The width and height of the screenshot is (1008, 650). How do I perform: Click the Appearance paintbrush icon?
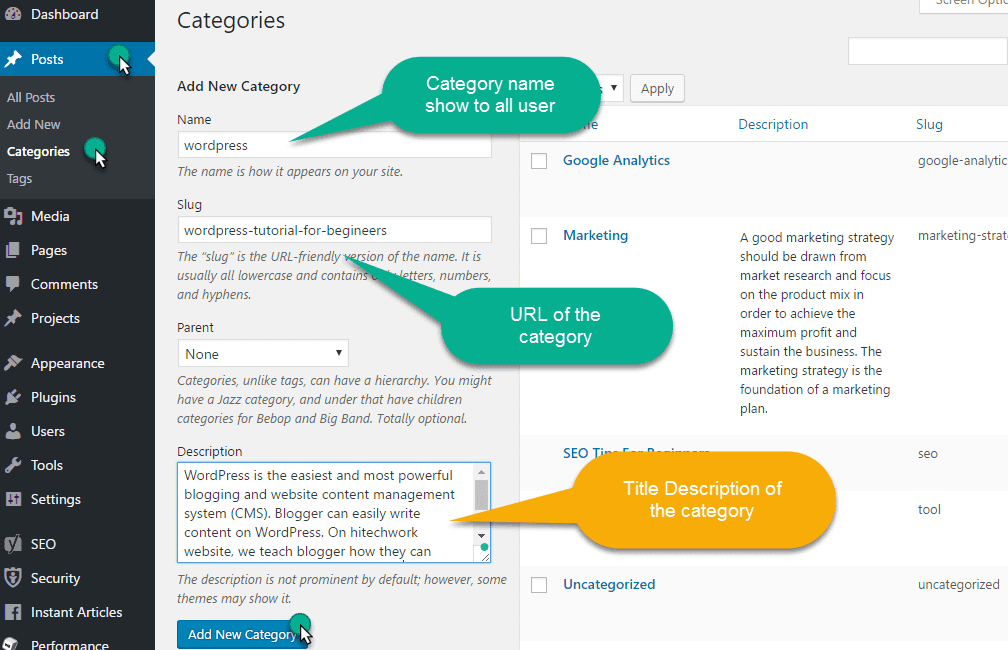tap(13, 363)
